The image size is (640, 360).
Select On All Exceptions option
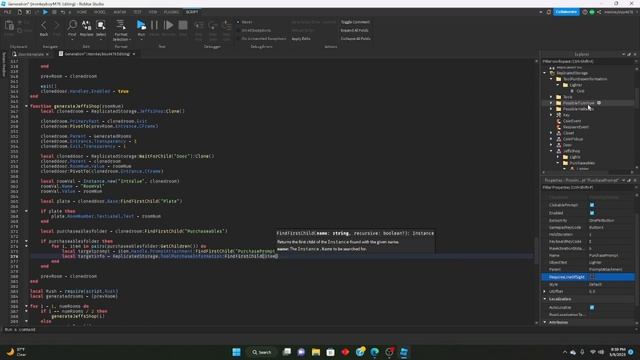[253, 30]
